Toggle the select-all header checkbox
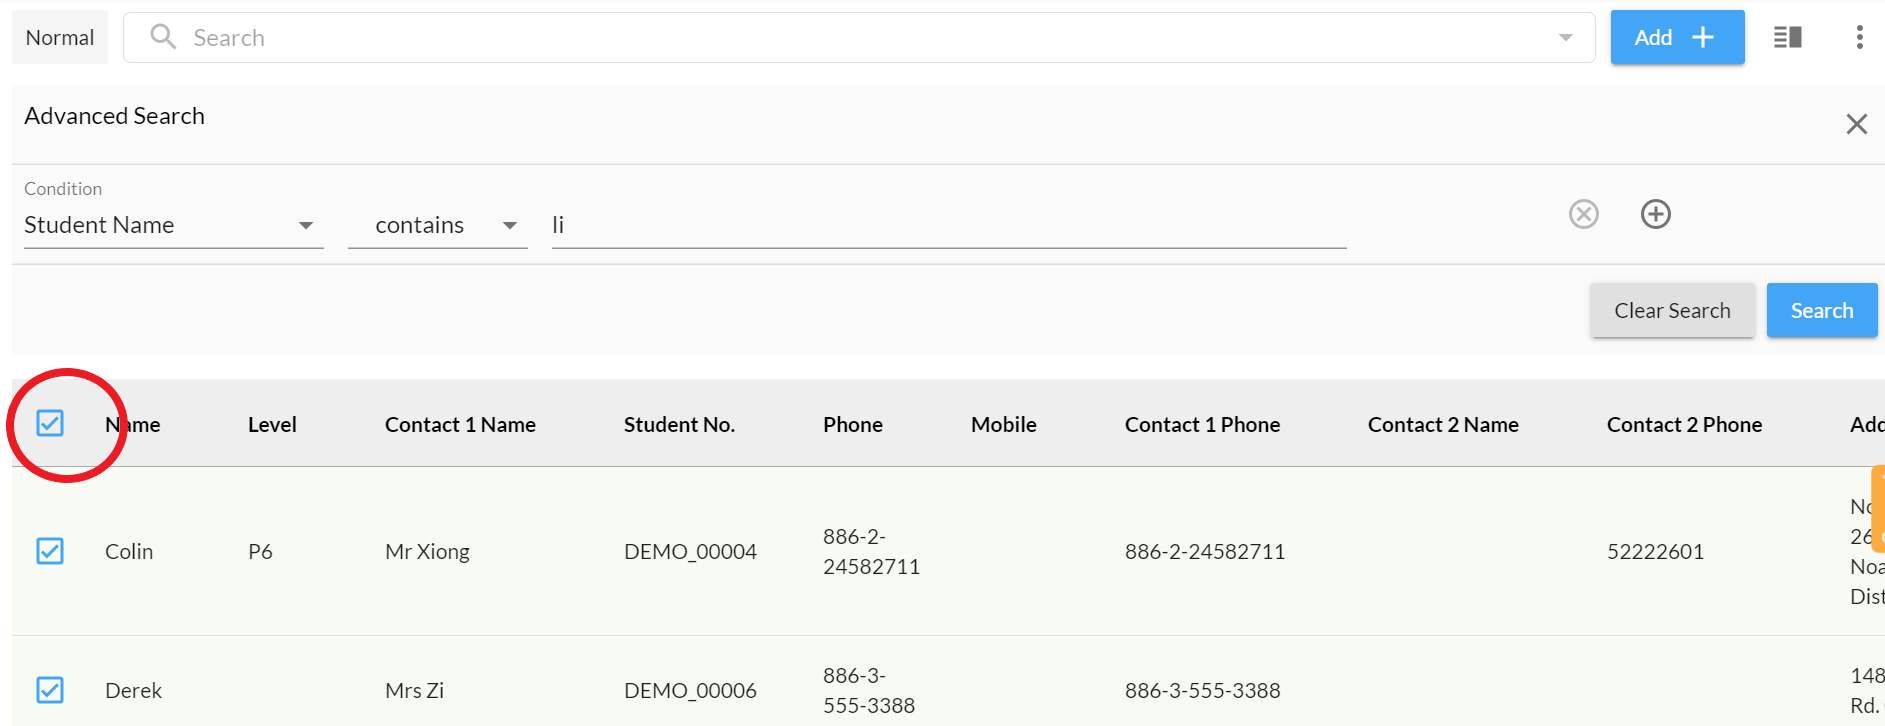The width and height of the screenshot is (1885, 726). (x=50, y=423)
